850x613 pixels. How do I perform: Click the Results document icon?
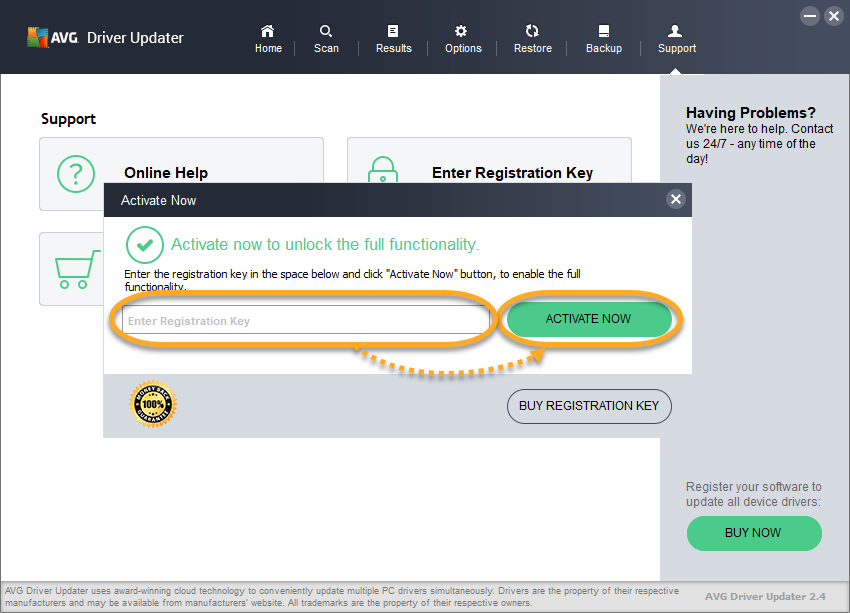coord(393,31)
